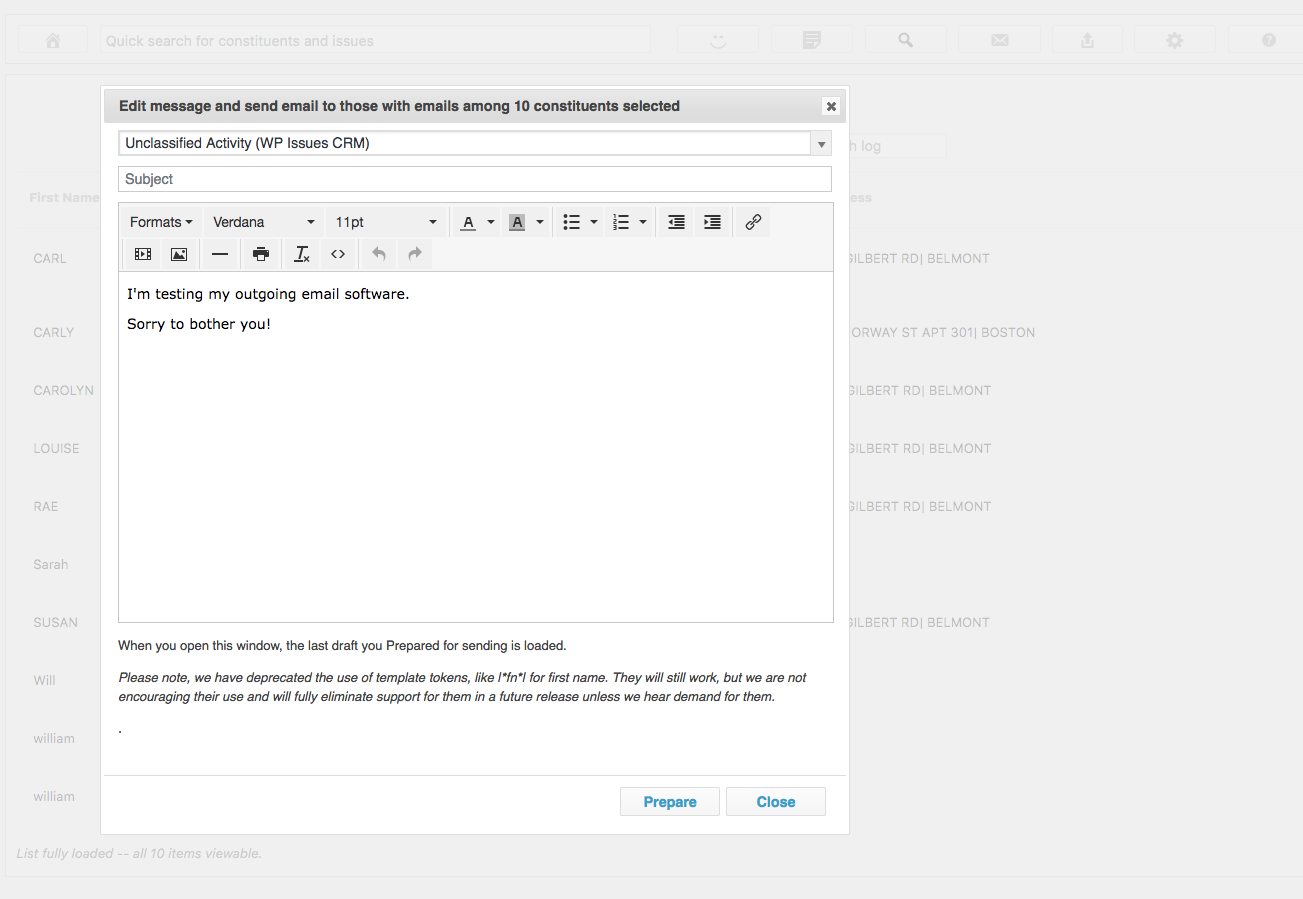Redo the last edit

(415, 254)
